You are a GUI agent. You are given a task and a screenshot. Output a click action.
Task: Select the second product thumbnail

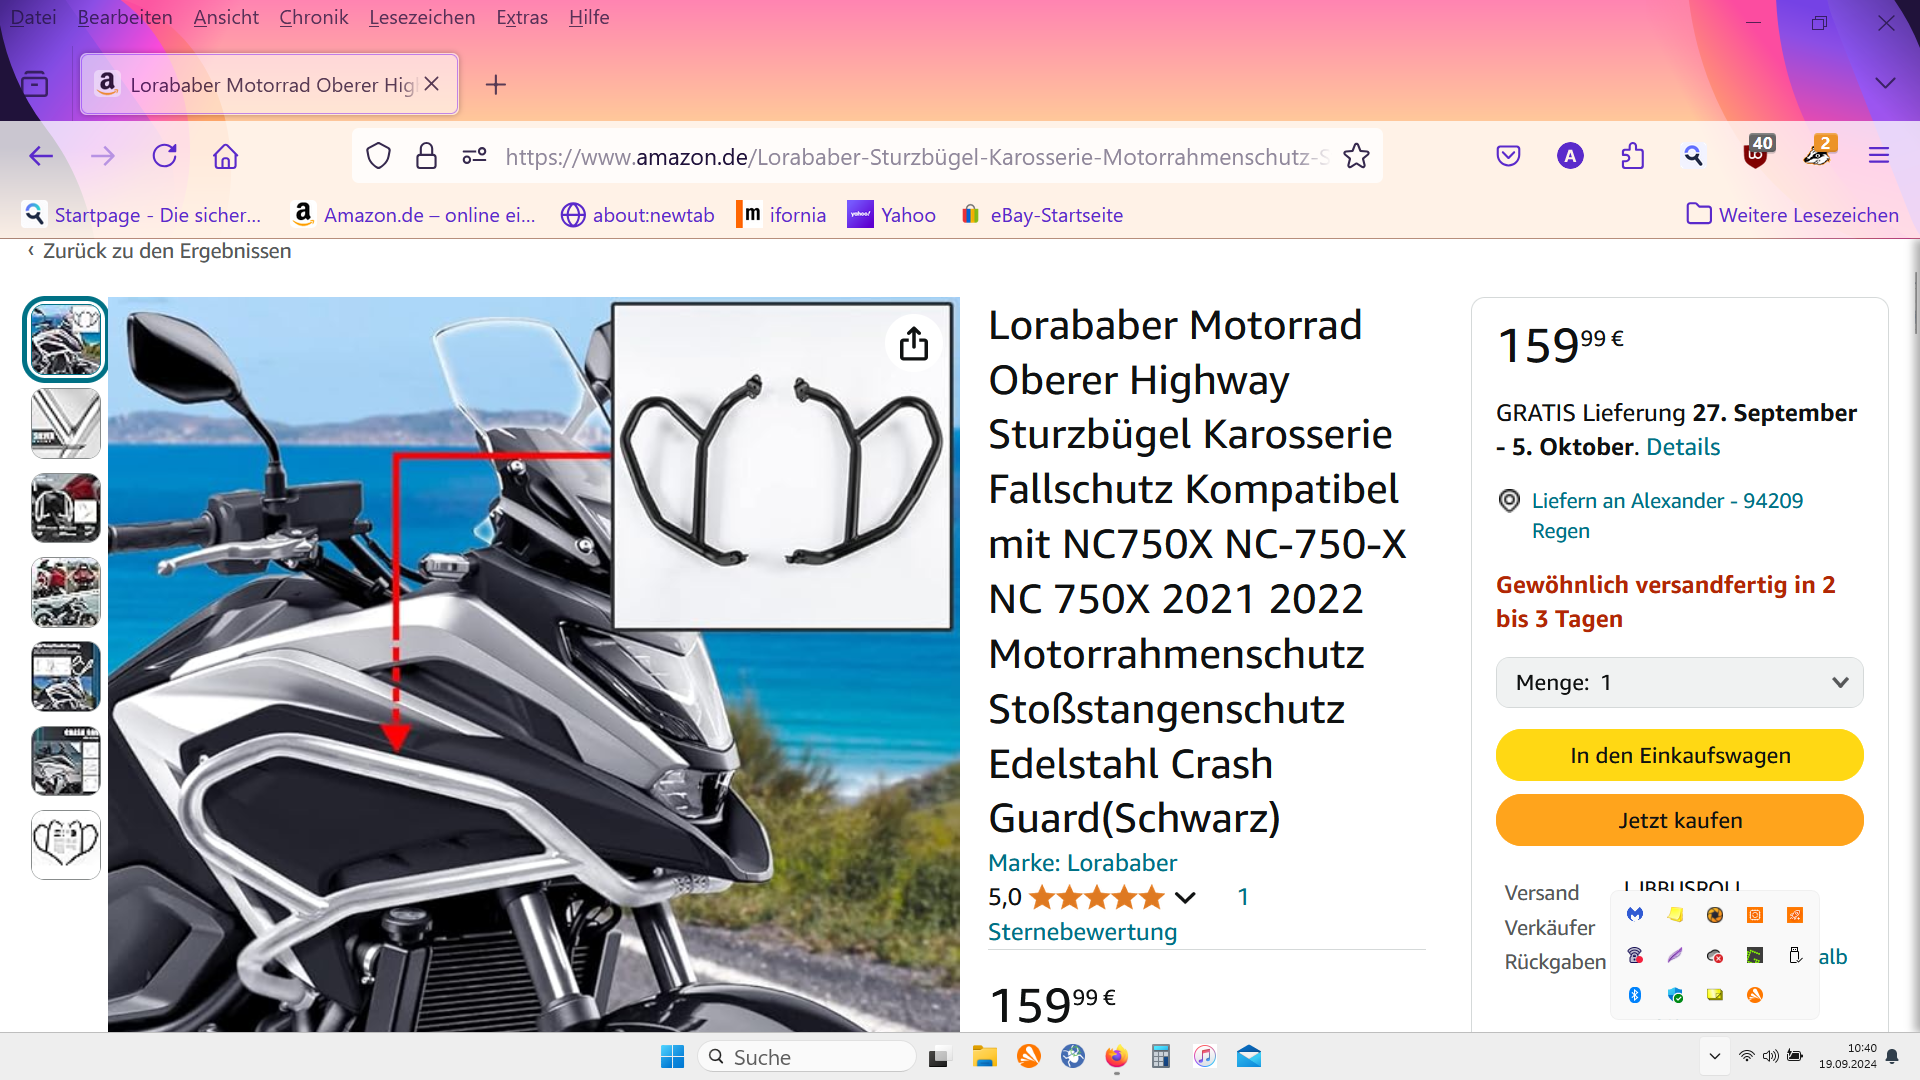coord(66,424)
